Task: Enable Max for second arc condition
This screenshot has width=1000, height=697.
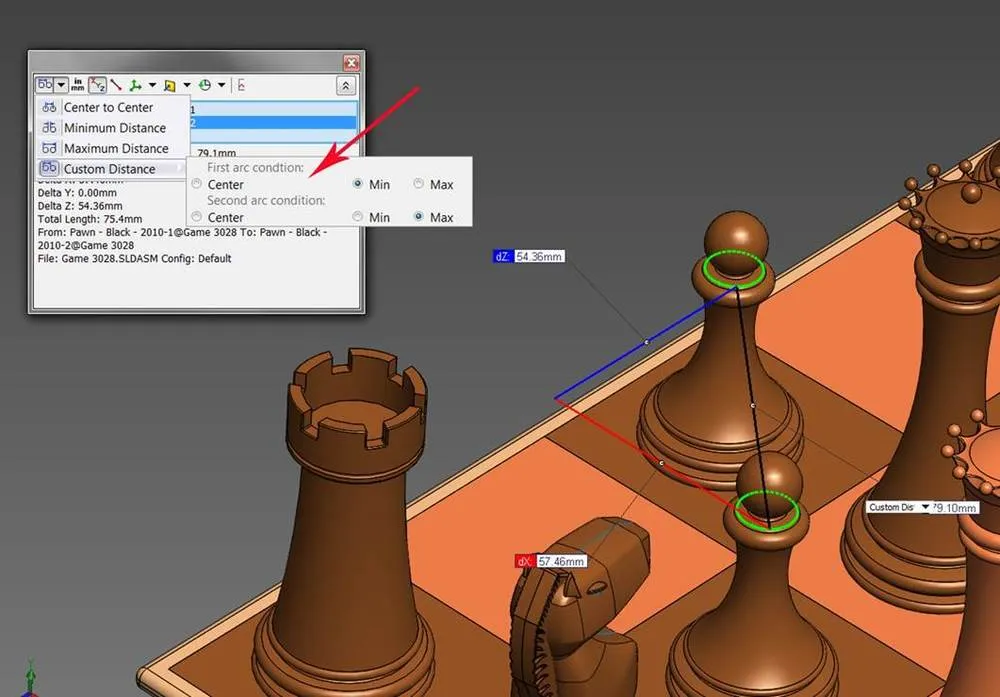Action: [x=417, y=217]
